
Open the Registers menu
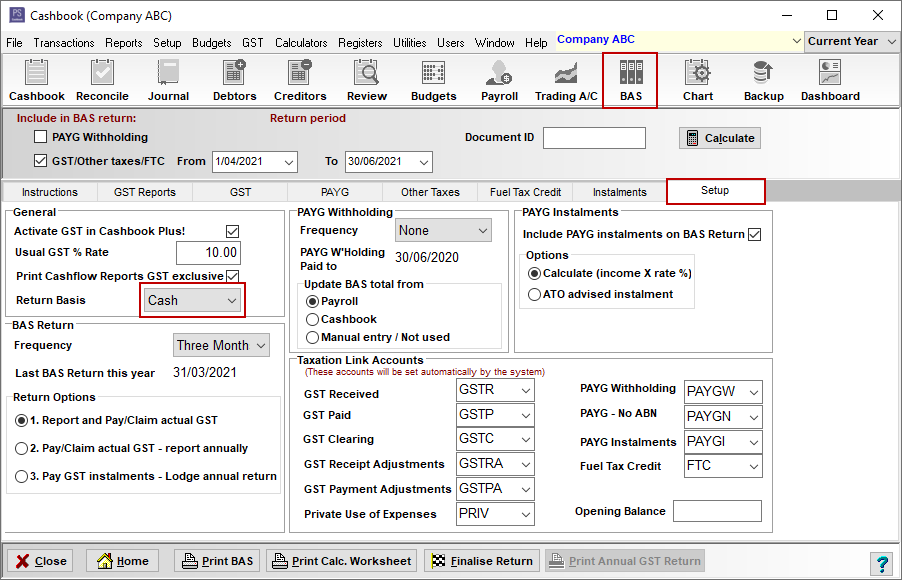pos(360,43)
